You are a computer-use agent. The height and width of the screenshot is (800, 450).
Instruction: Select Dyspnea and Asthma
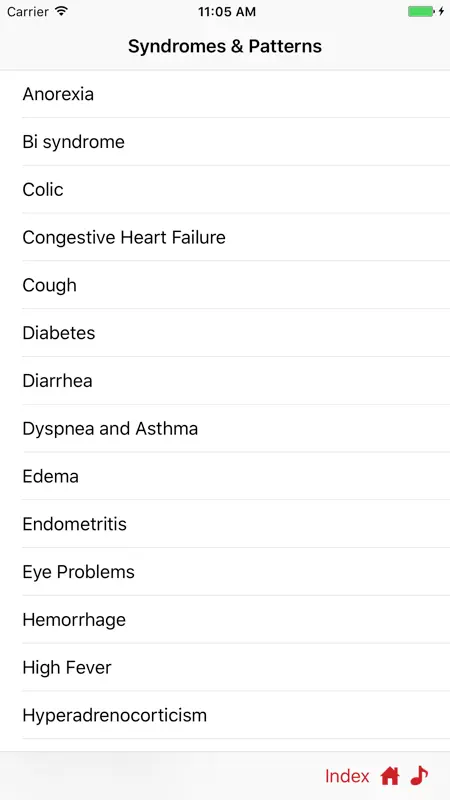[225, 429]
